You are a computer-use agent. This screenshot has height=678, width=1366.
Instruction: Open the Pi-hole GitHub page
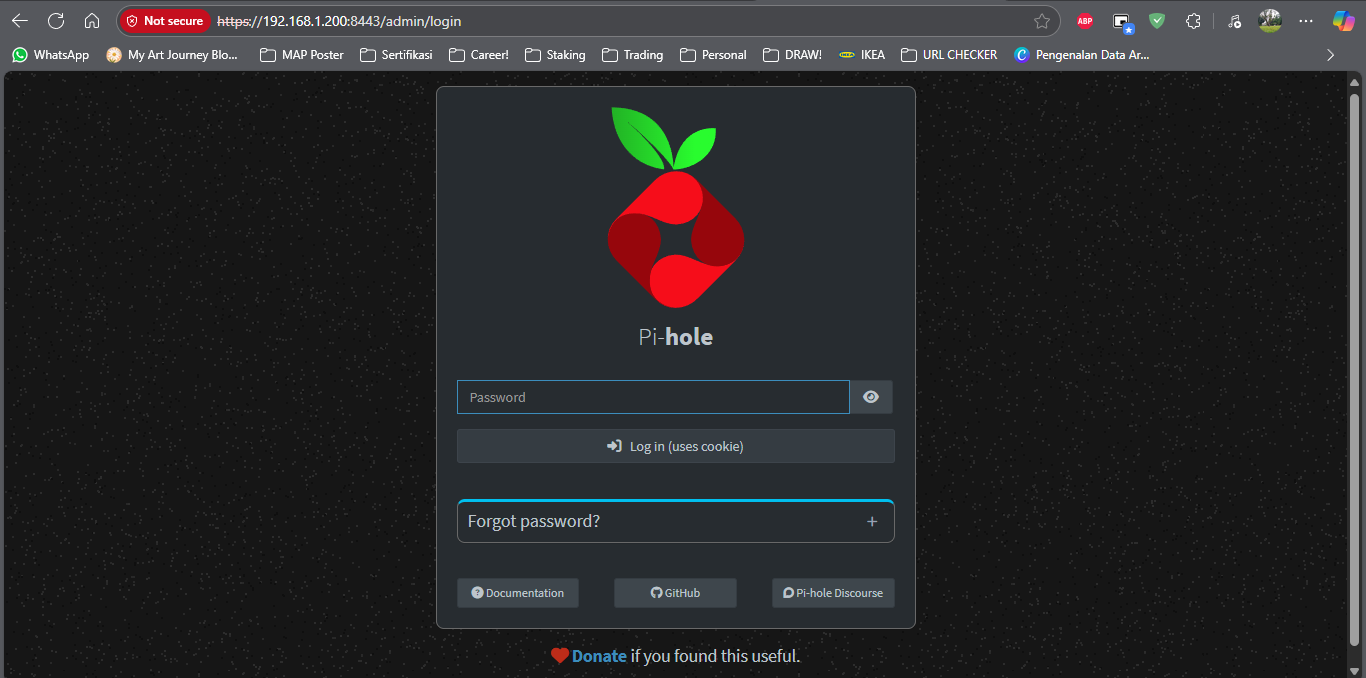[x=675, y=593]
